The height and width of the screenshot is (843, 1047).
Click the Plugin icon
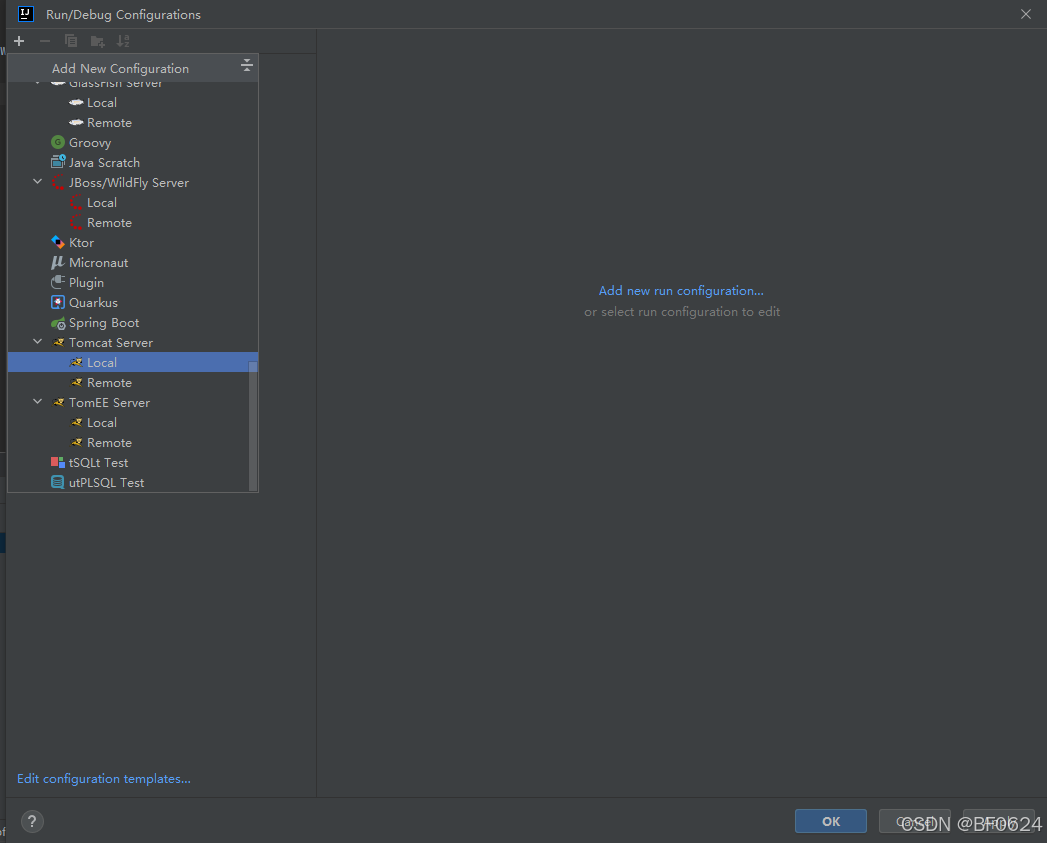[58, 283]
